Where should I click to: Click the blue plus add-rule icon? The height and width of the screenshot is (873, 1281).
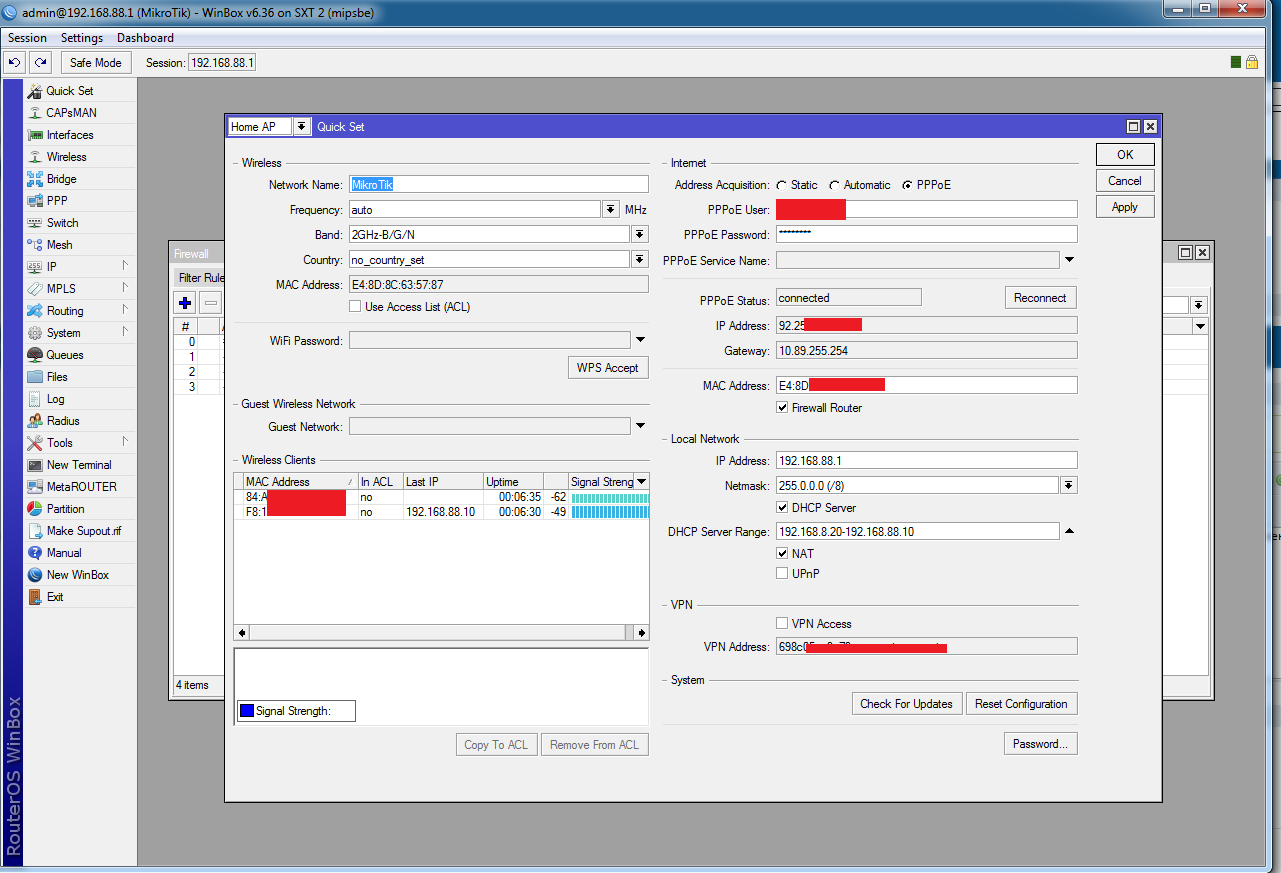pos(185,303)
